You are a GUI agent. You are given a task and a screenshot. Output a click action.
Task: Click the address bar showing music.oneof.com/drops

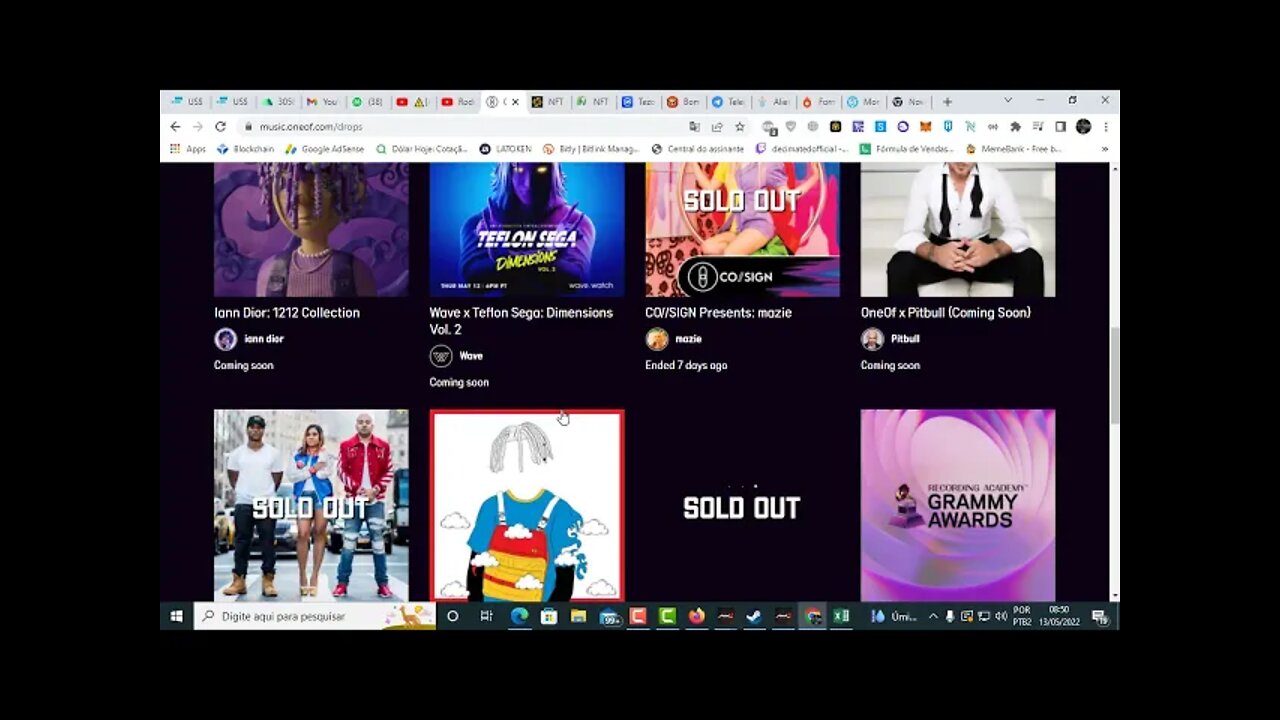pyautogui.click(x=460, y=127)
